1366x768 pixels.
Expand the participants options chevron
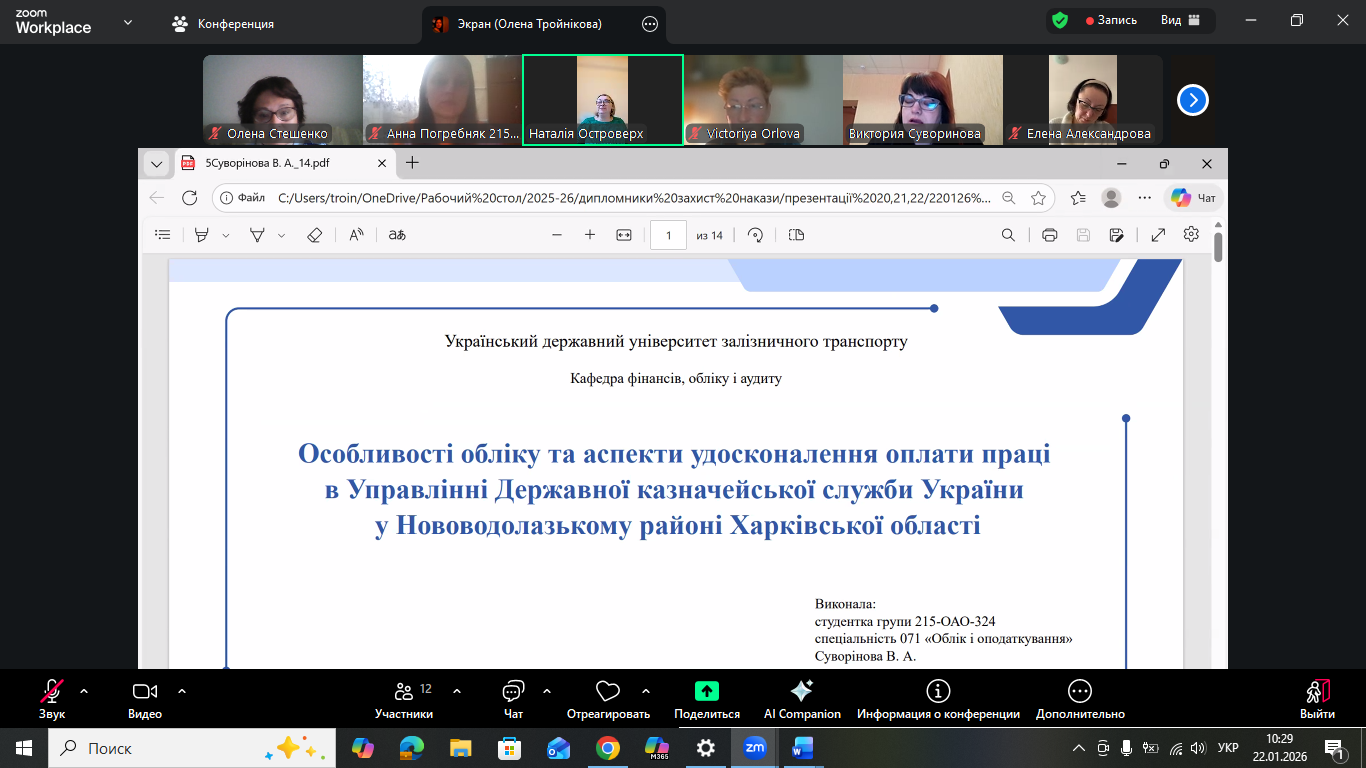(457, 690)
